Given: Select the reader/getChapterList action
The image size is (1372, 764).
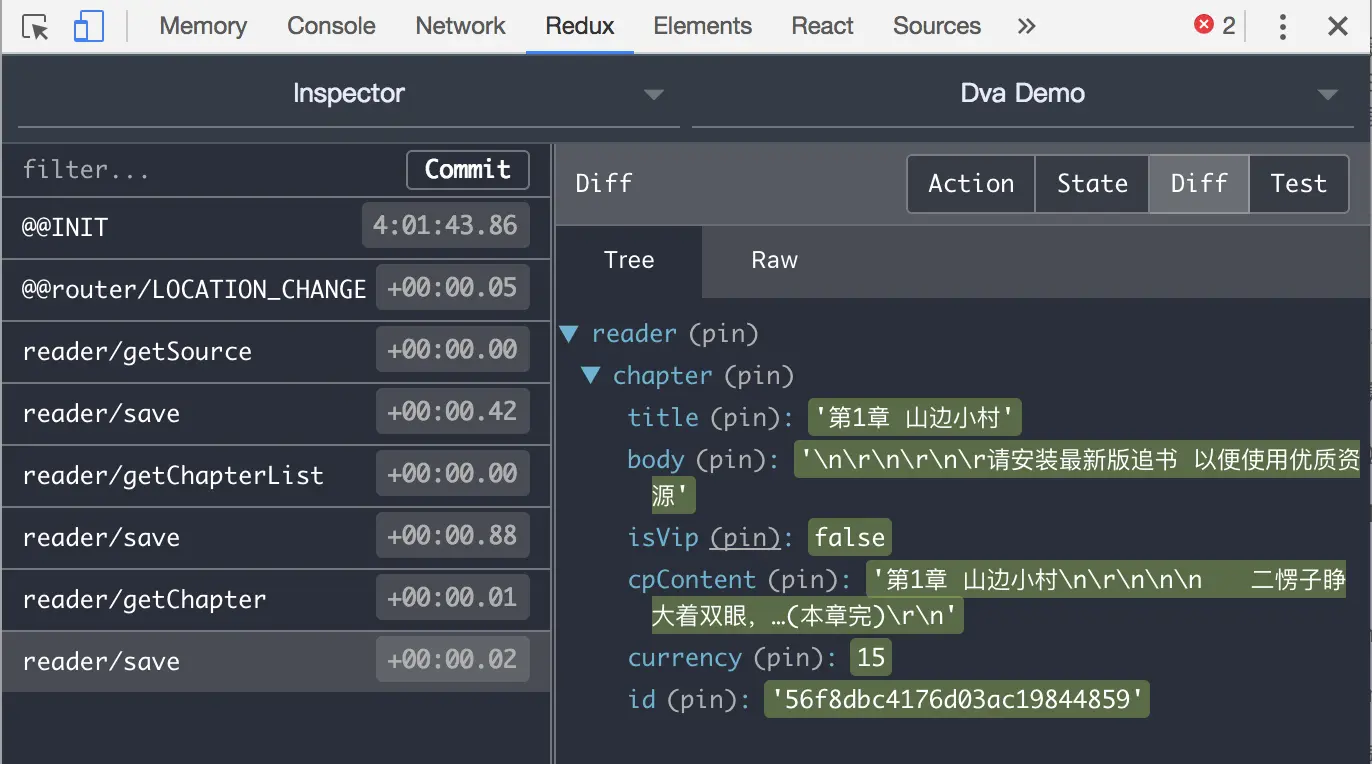Looking at the screenshot, I should pyautogui.click(x=276, y=476).
